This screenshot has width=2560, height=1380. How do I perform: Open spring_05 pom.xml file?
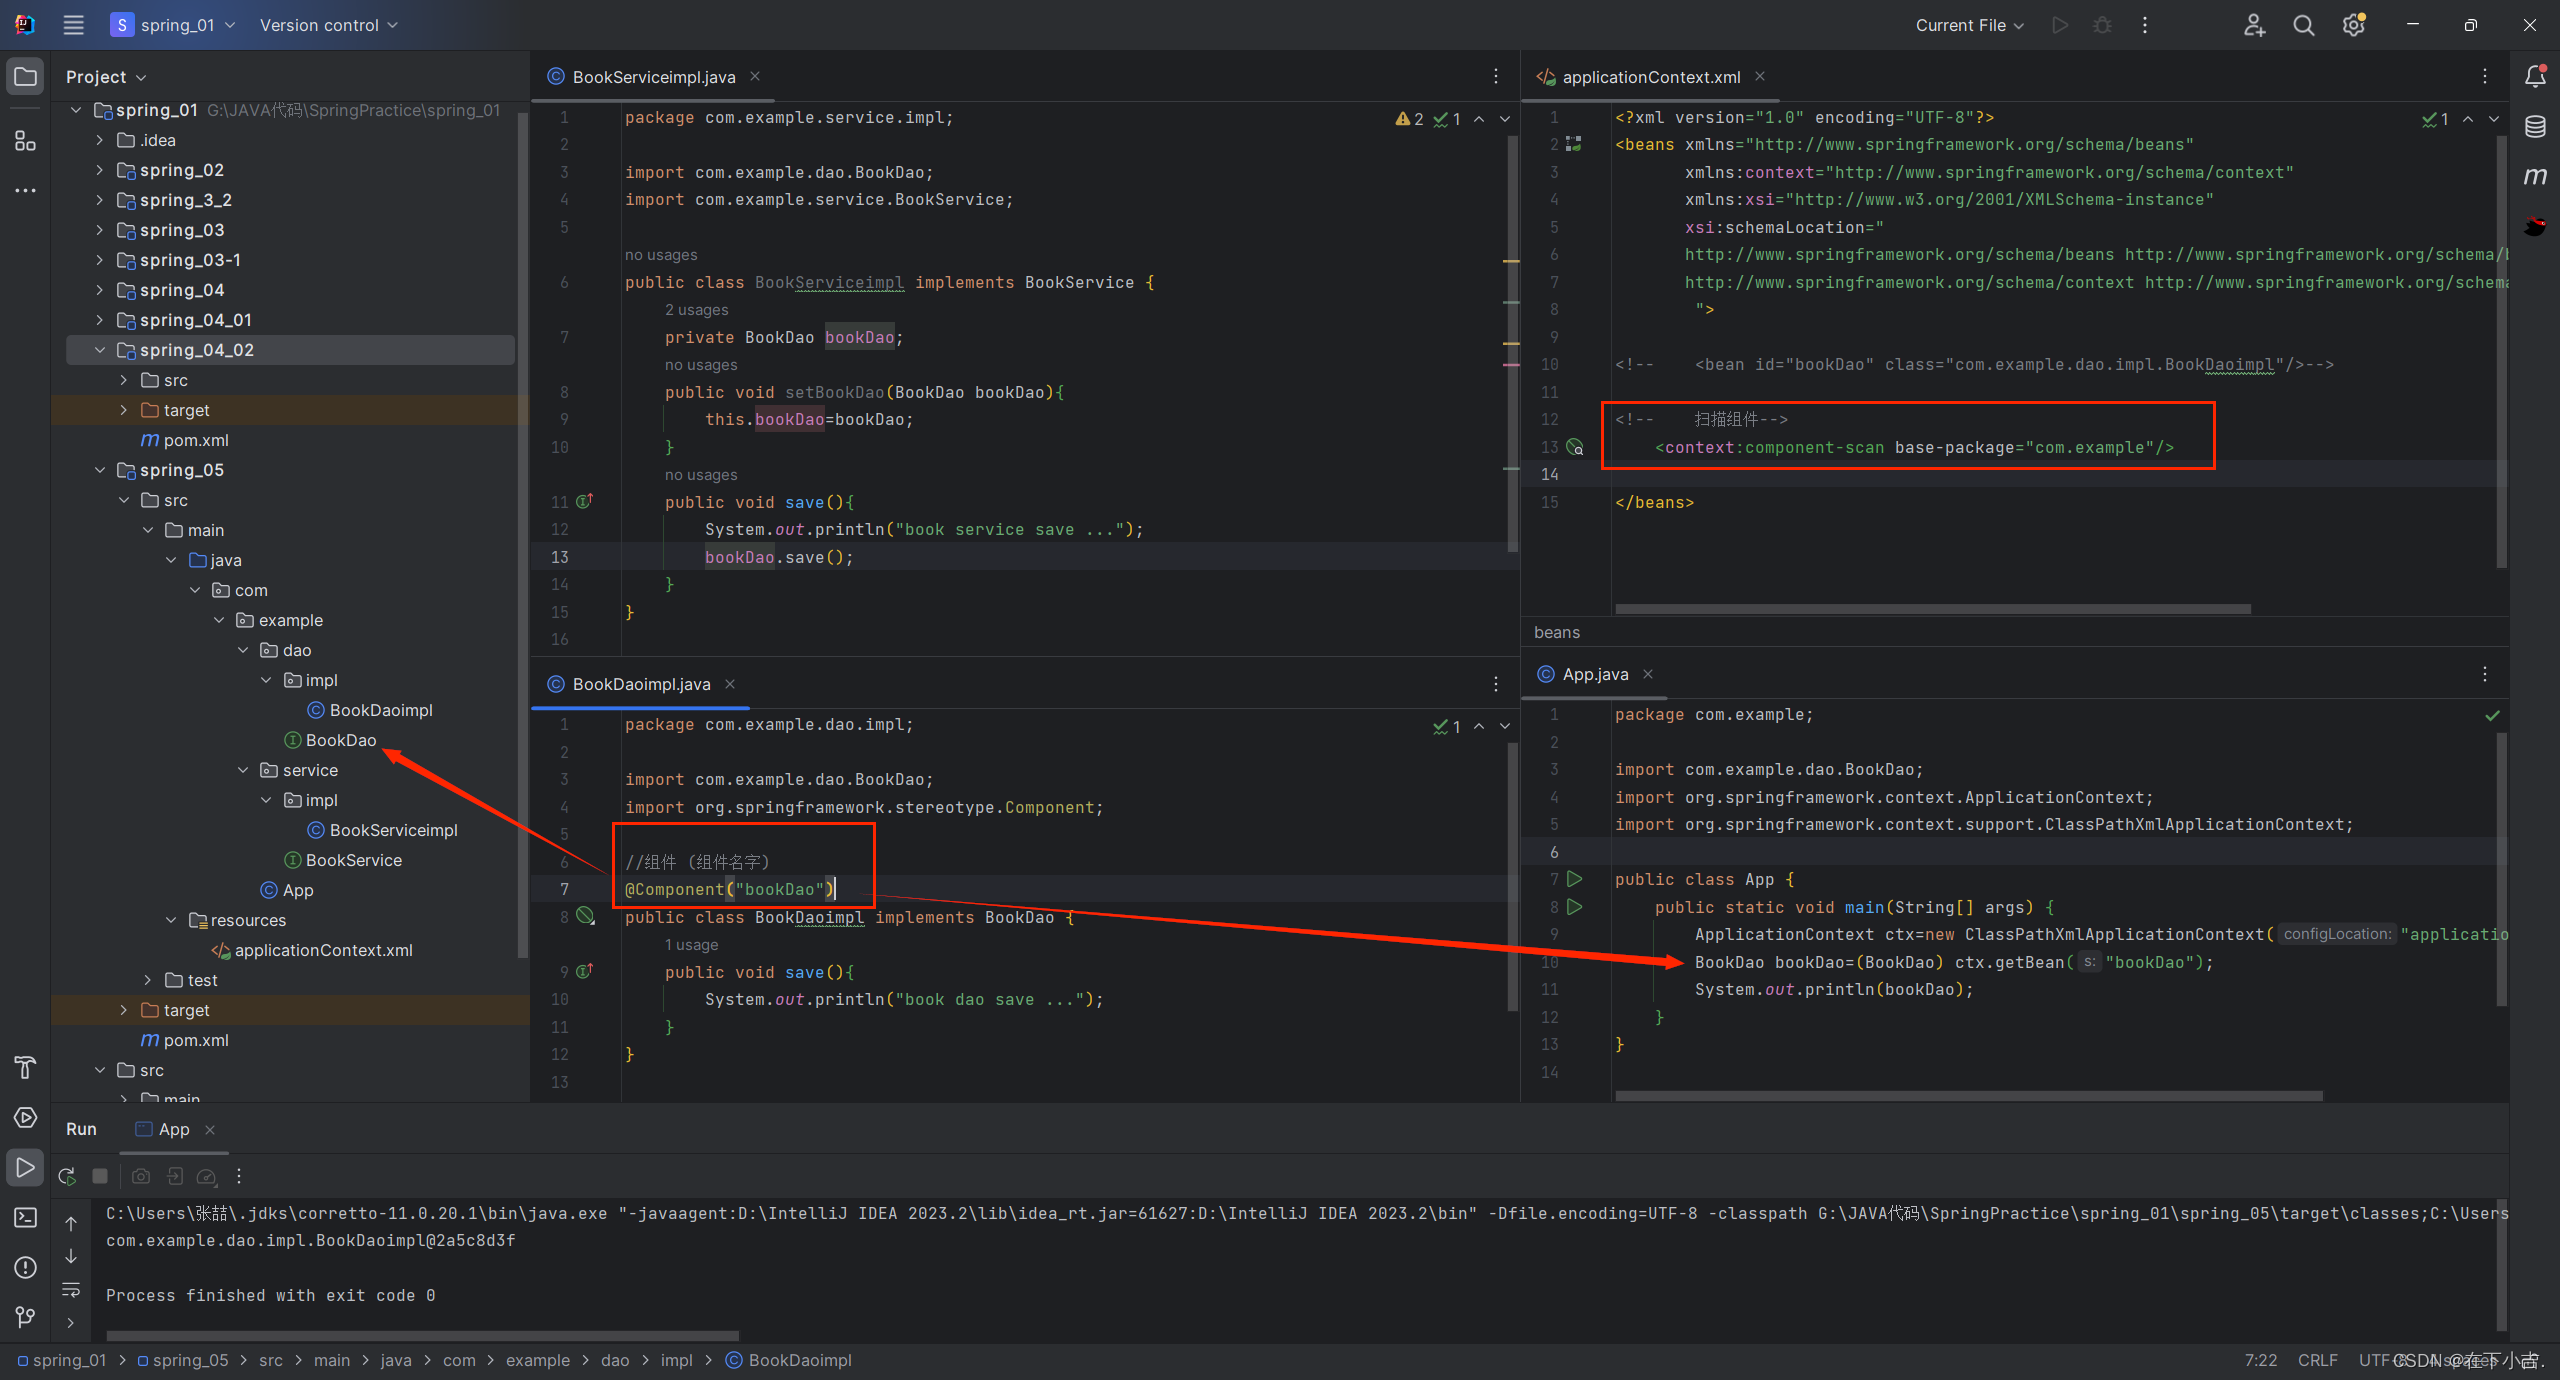(x=196, y=1040)
